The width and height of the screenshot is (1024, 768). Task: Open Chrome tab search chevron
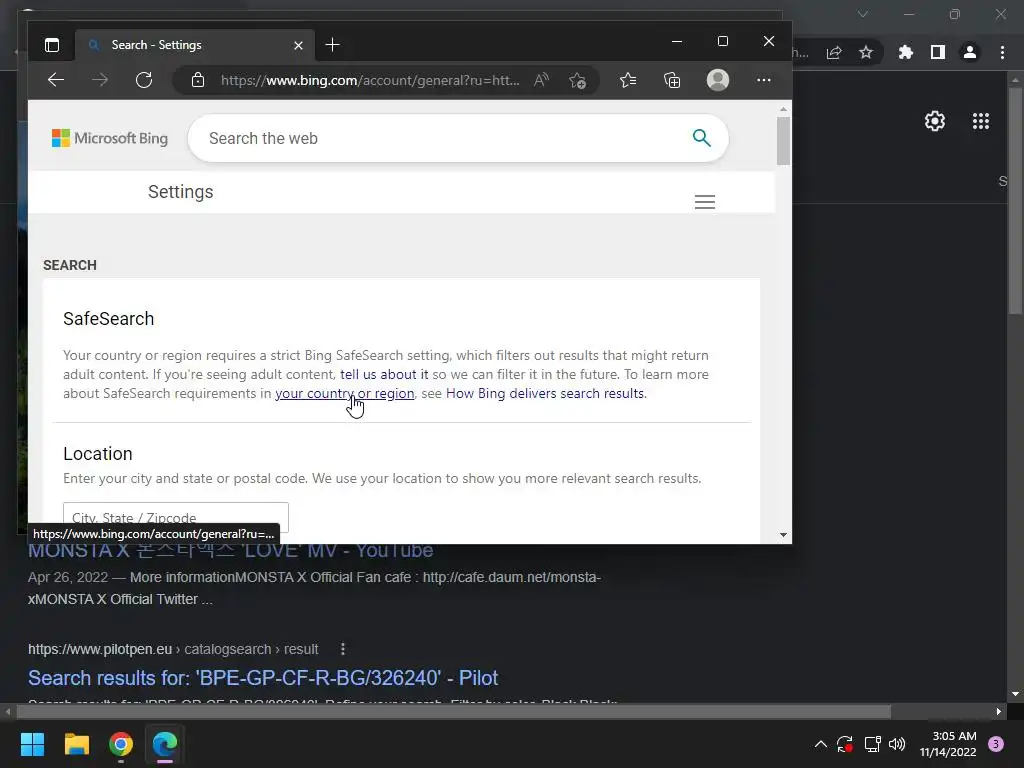pos(863,14)
